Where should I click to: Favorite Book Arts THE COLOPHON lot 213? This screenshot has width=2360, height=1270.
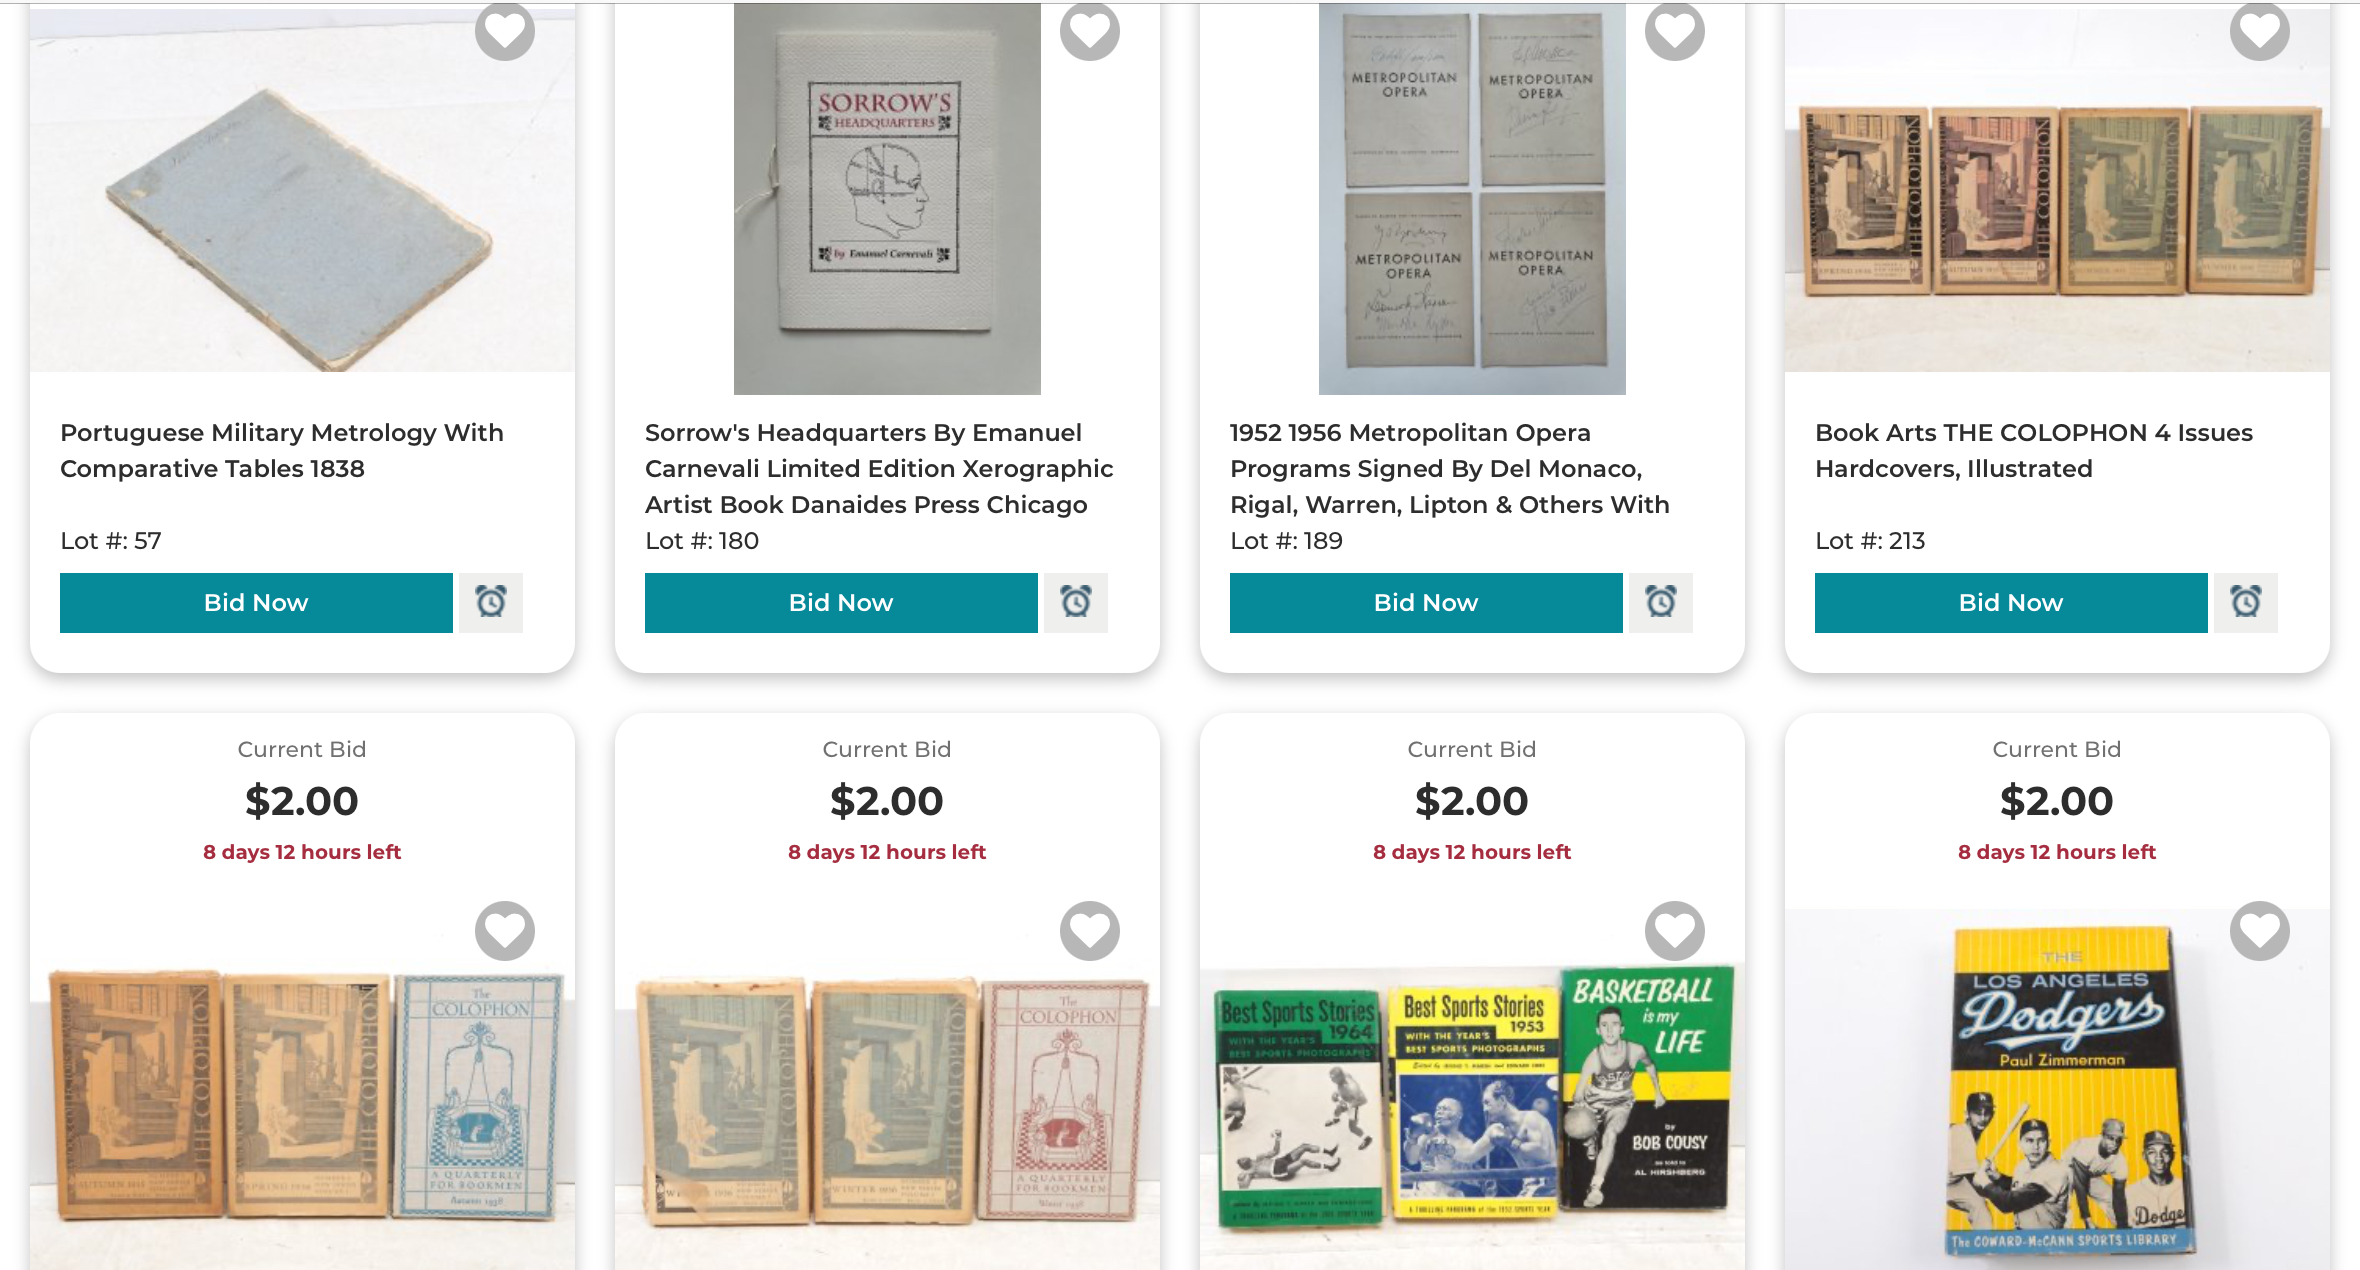2260,31
